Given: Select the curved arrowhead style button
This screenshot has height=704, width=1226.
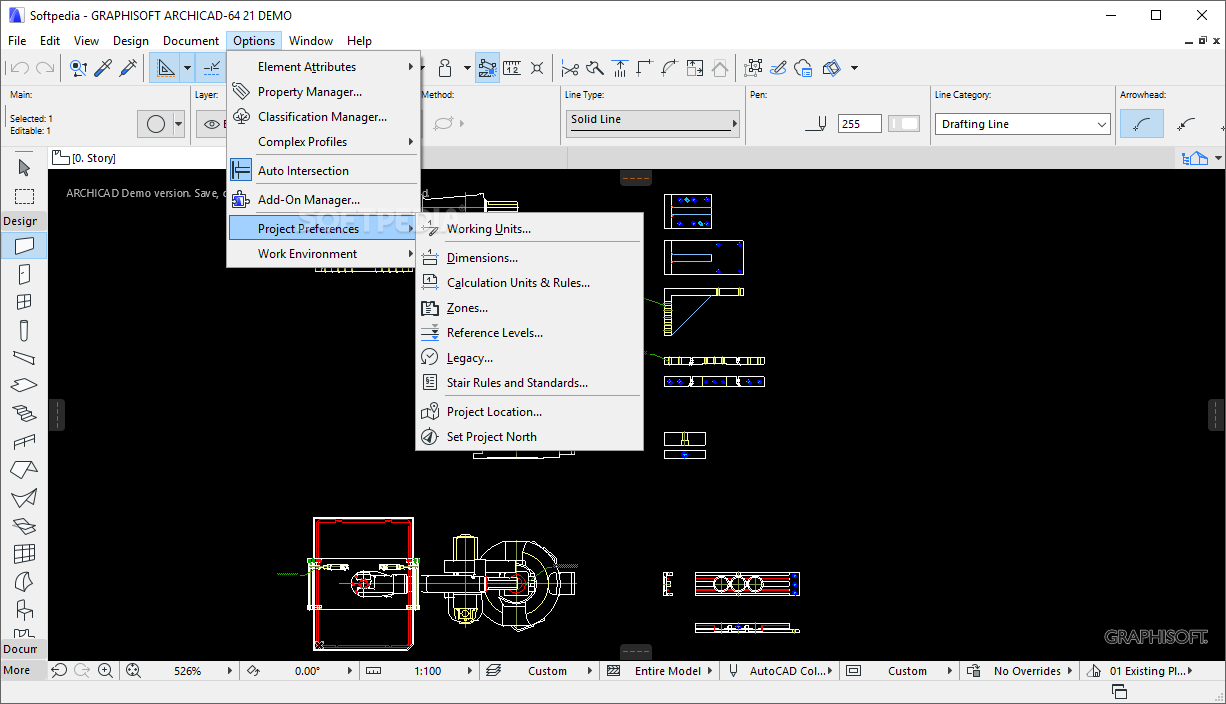Looking at the screenshot, I should coord(1141,124).
